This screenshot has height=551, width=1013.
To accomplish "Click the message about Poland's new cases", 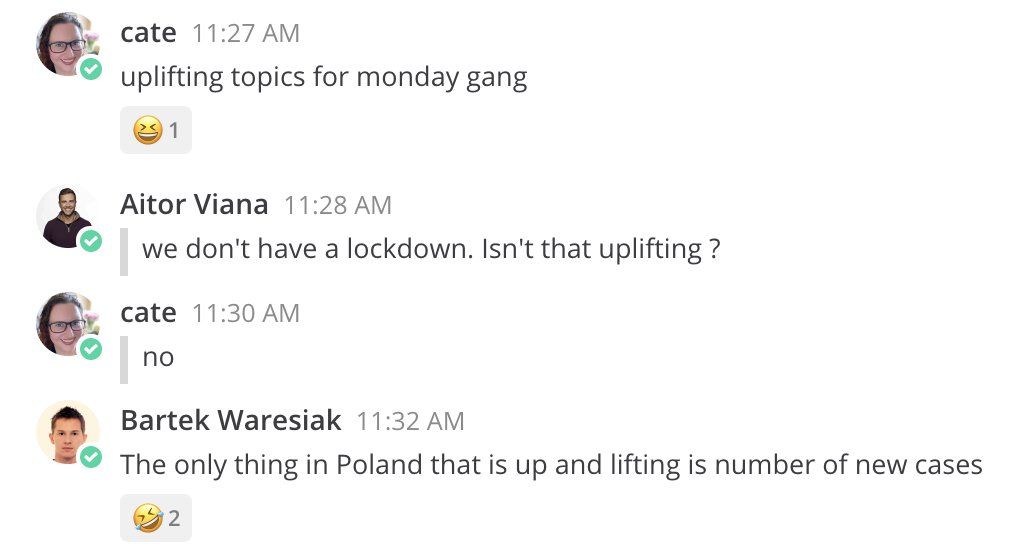I will pyautogui.click(x=551, y=465).
